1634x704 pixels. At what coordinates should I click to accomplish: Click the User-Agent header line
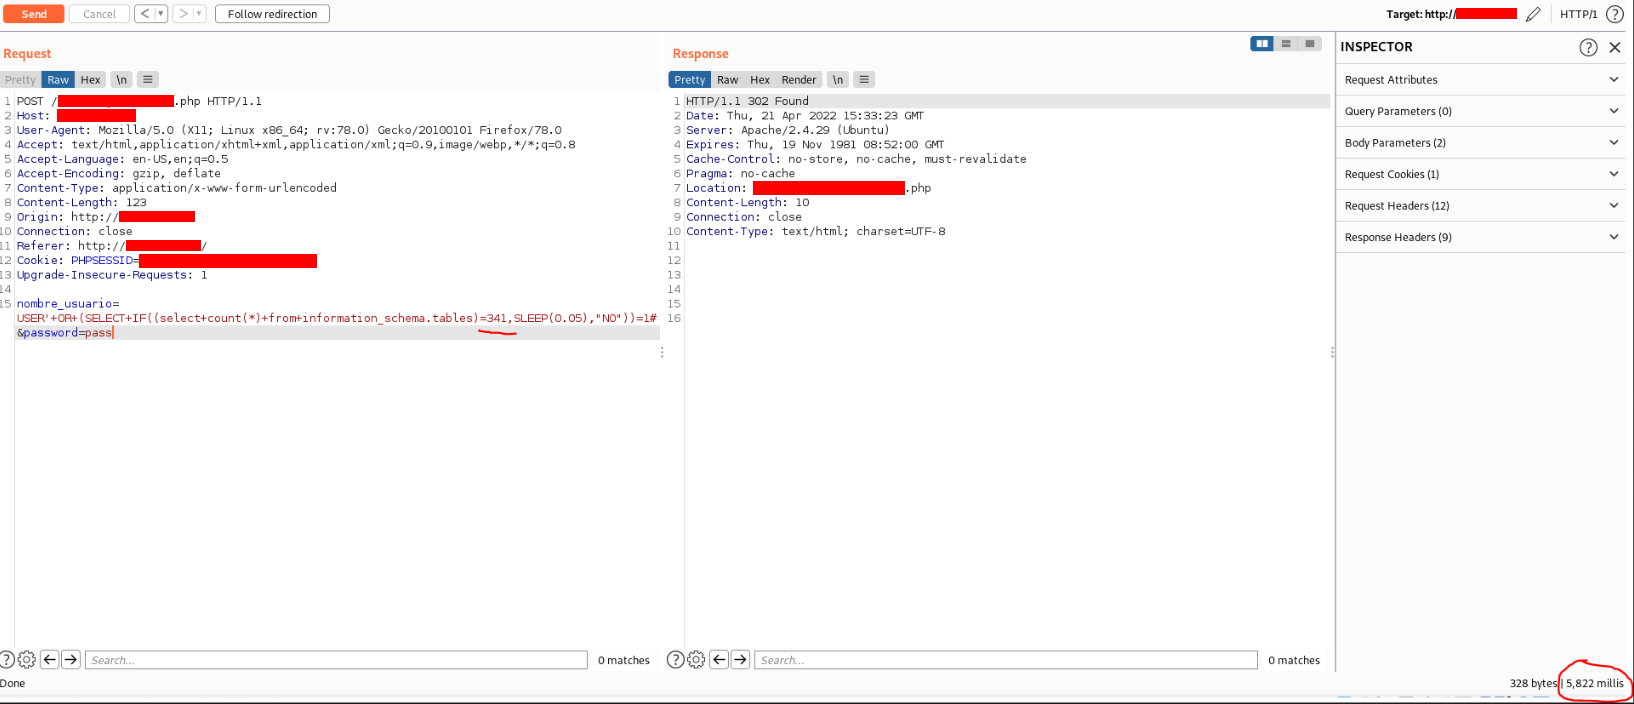tap(289, 130)
